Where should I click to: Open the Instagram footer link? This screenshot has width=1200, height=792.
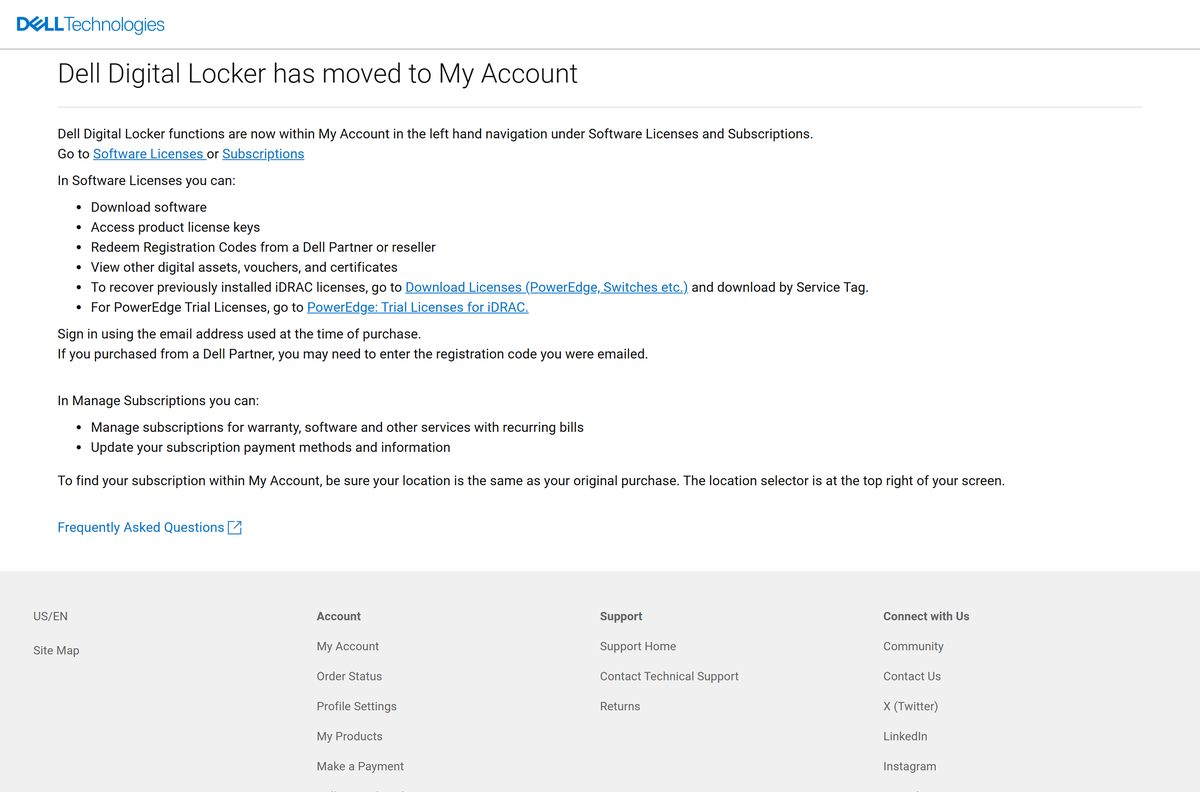910,766
